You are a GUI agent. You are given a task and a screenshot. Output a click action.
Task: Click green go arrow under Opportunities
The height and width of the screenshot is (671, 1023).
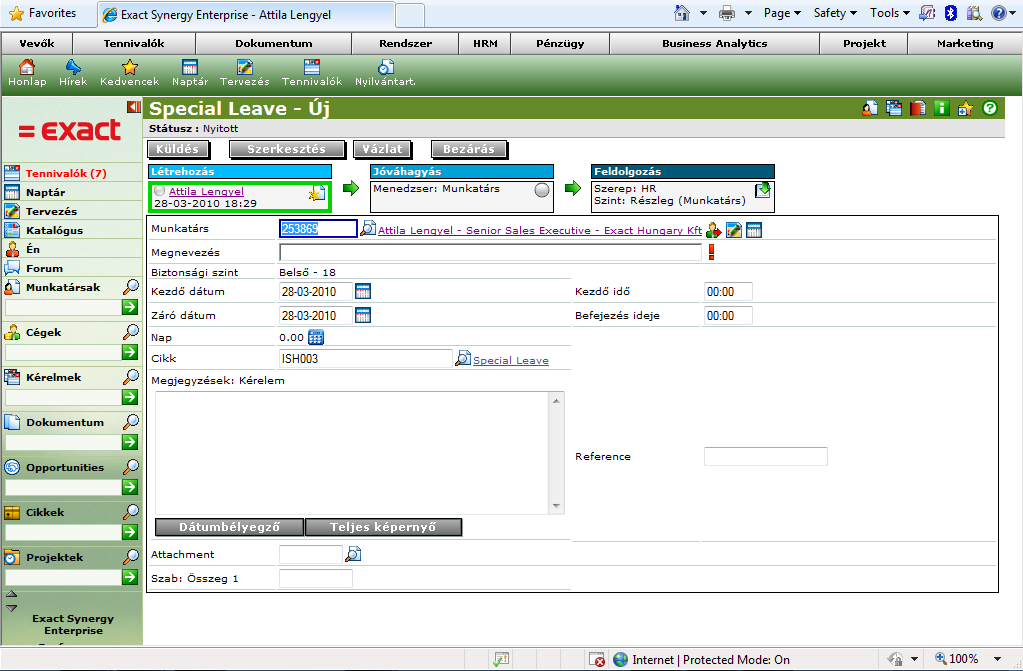pyautogui.click(x=130, y=487)
